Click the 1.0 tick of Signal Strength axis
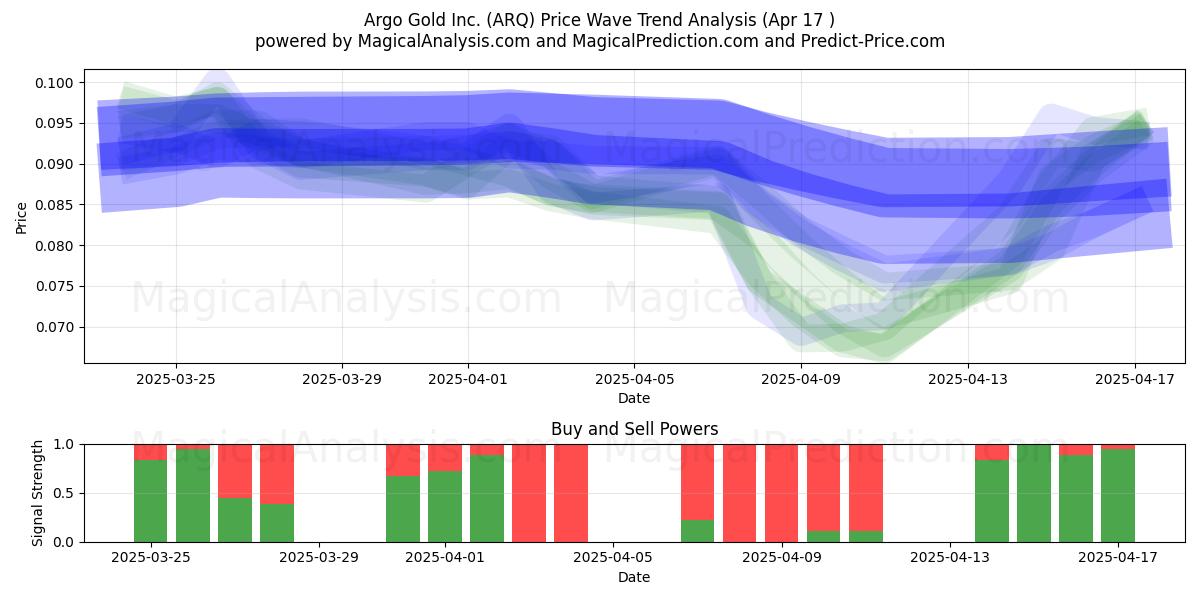This screenshot has height=600, width=1200. coord(65,444)
